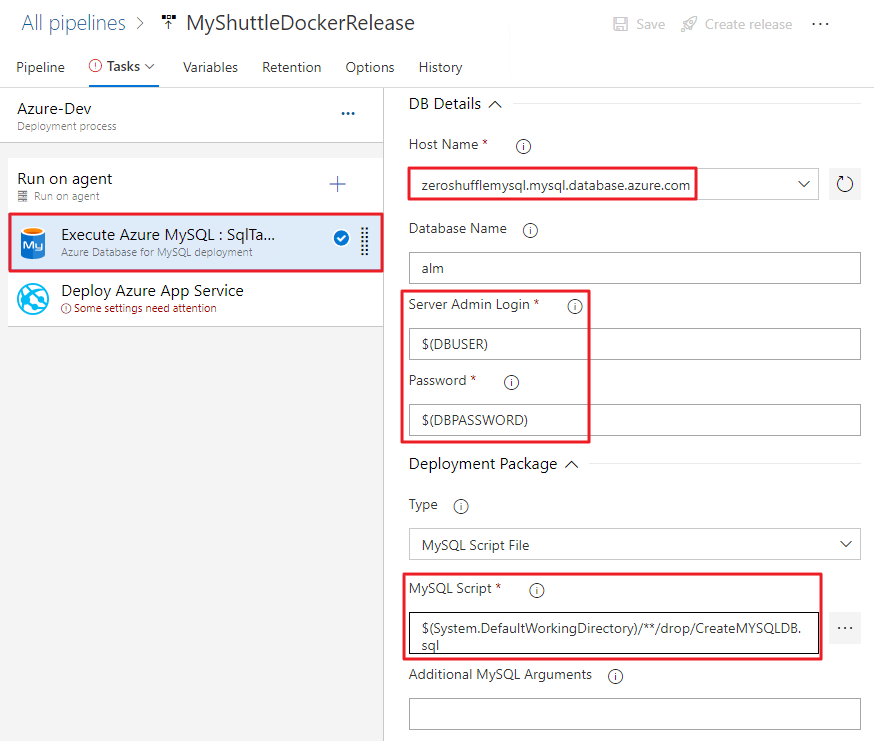Image resolution: width=874 pixels, height=741 pixels.
Task: Click the Host Name info icon
Action: coord(523,147)
